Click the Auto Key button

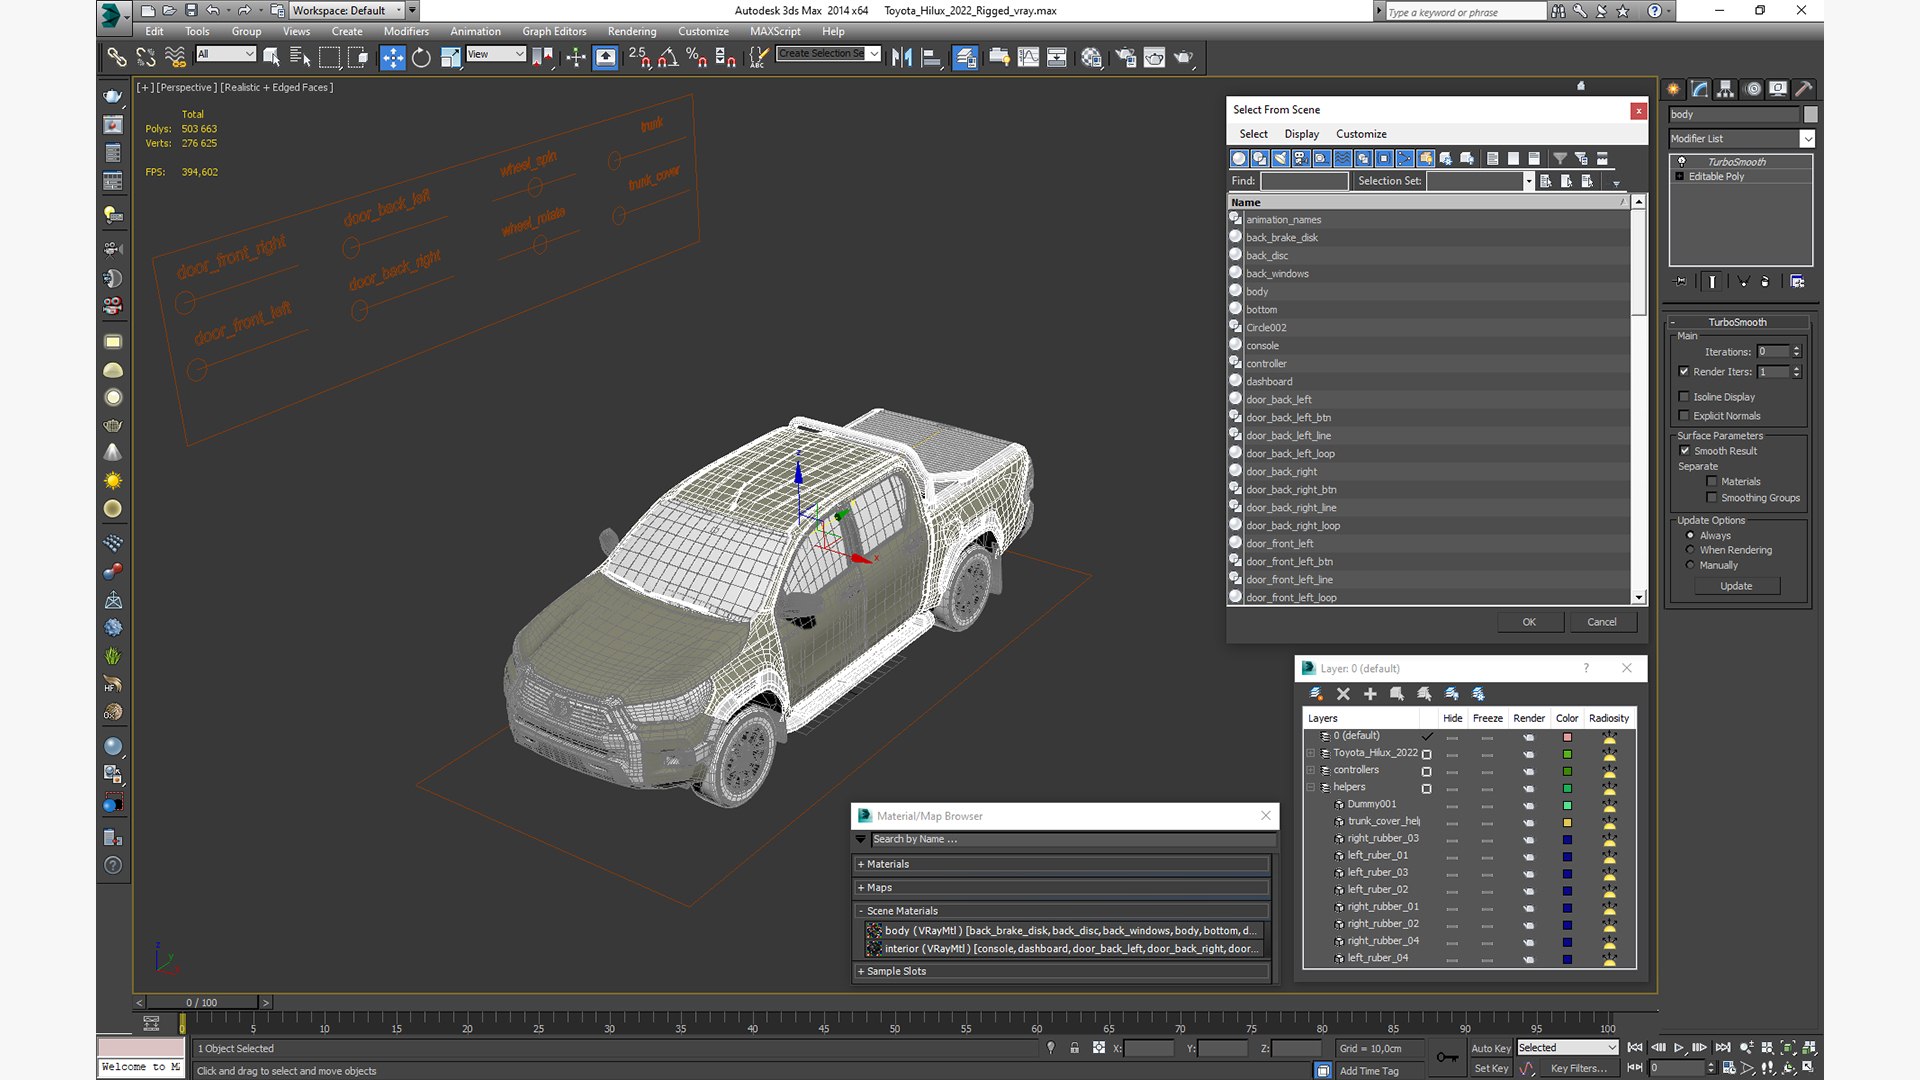1491,1048
